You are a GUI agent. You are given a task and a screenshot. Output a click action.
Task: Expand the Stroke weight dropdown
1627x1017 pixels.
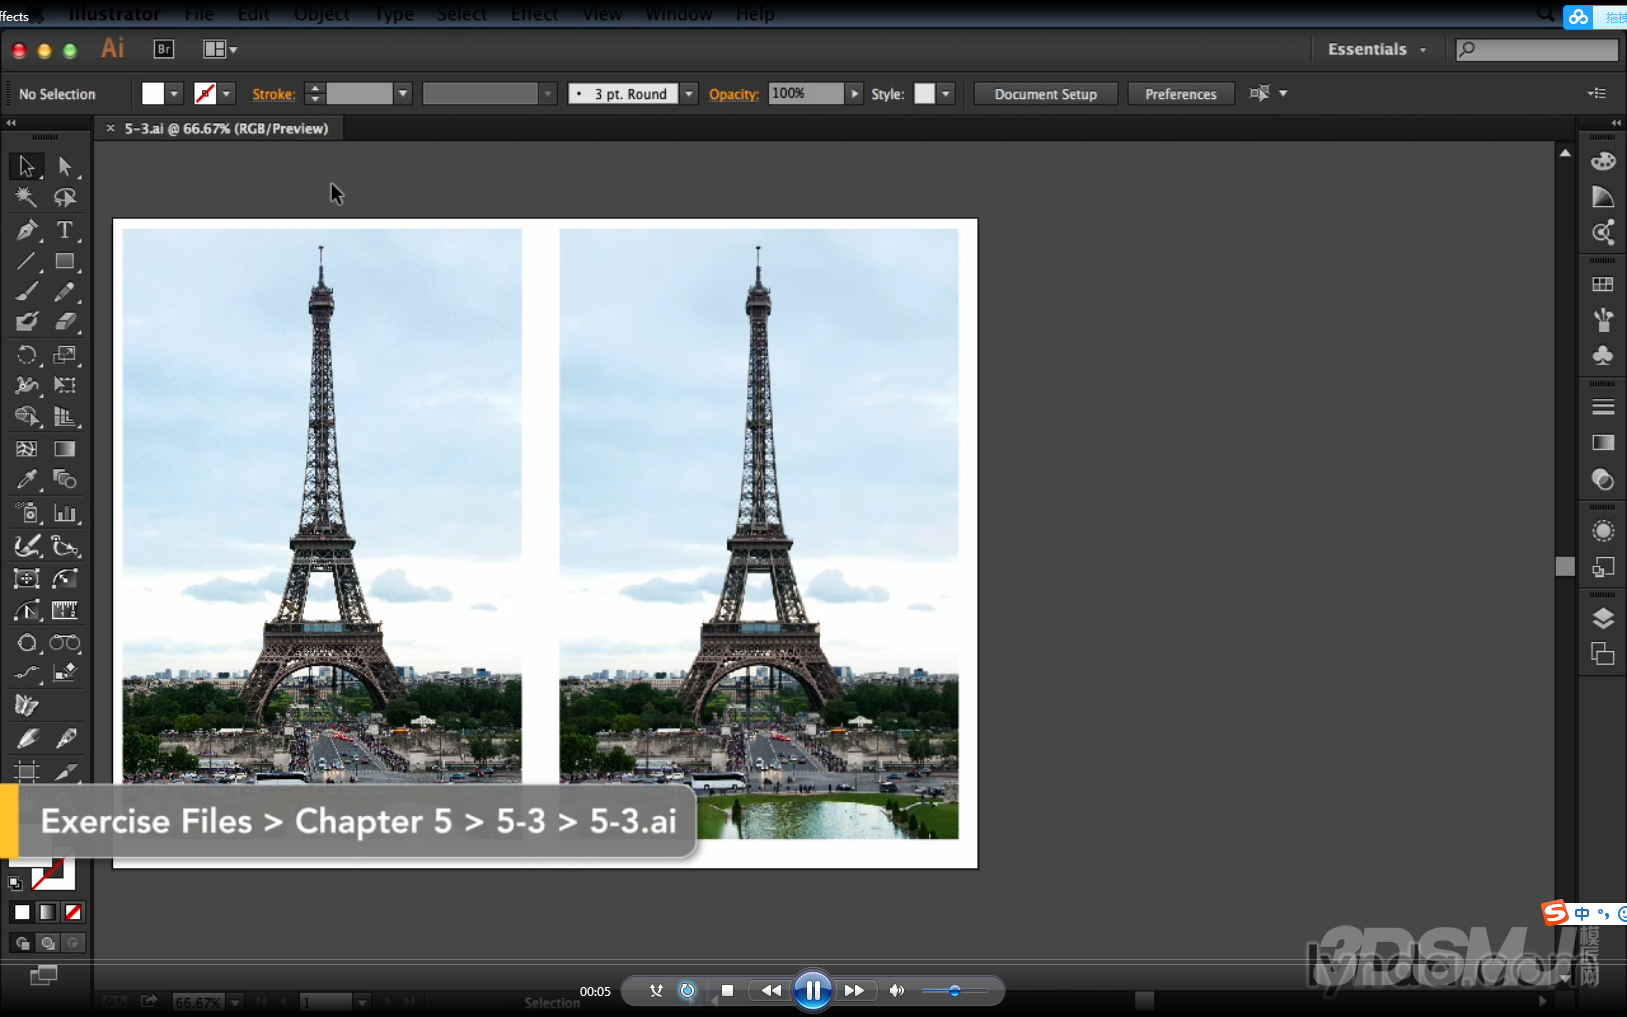403,94
